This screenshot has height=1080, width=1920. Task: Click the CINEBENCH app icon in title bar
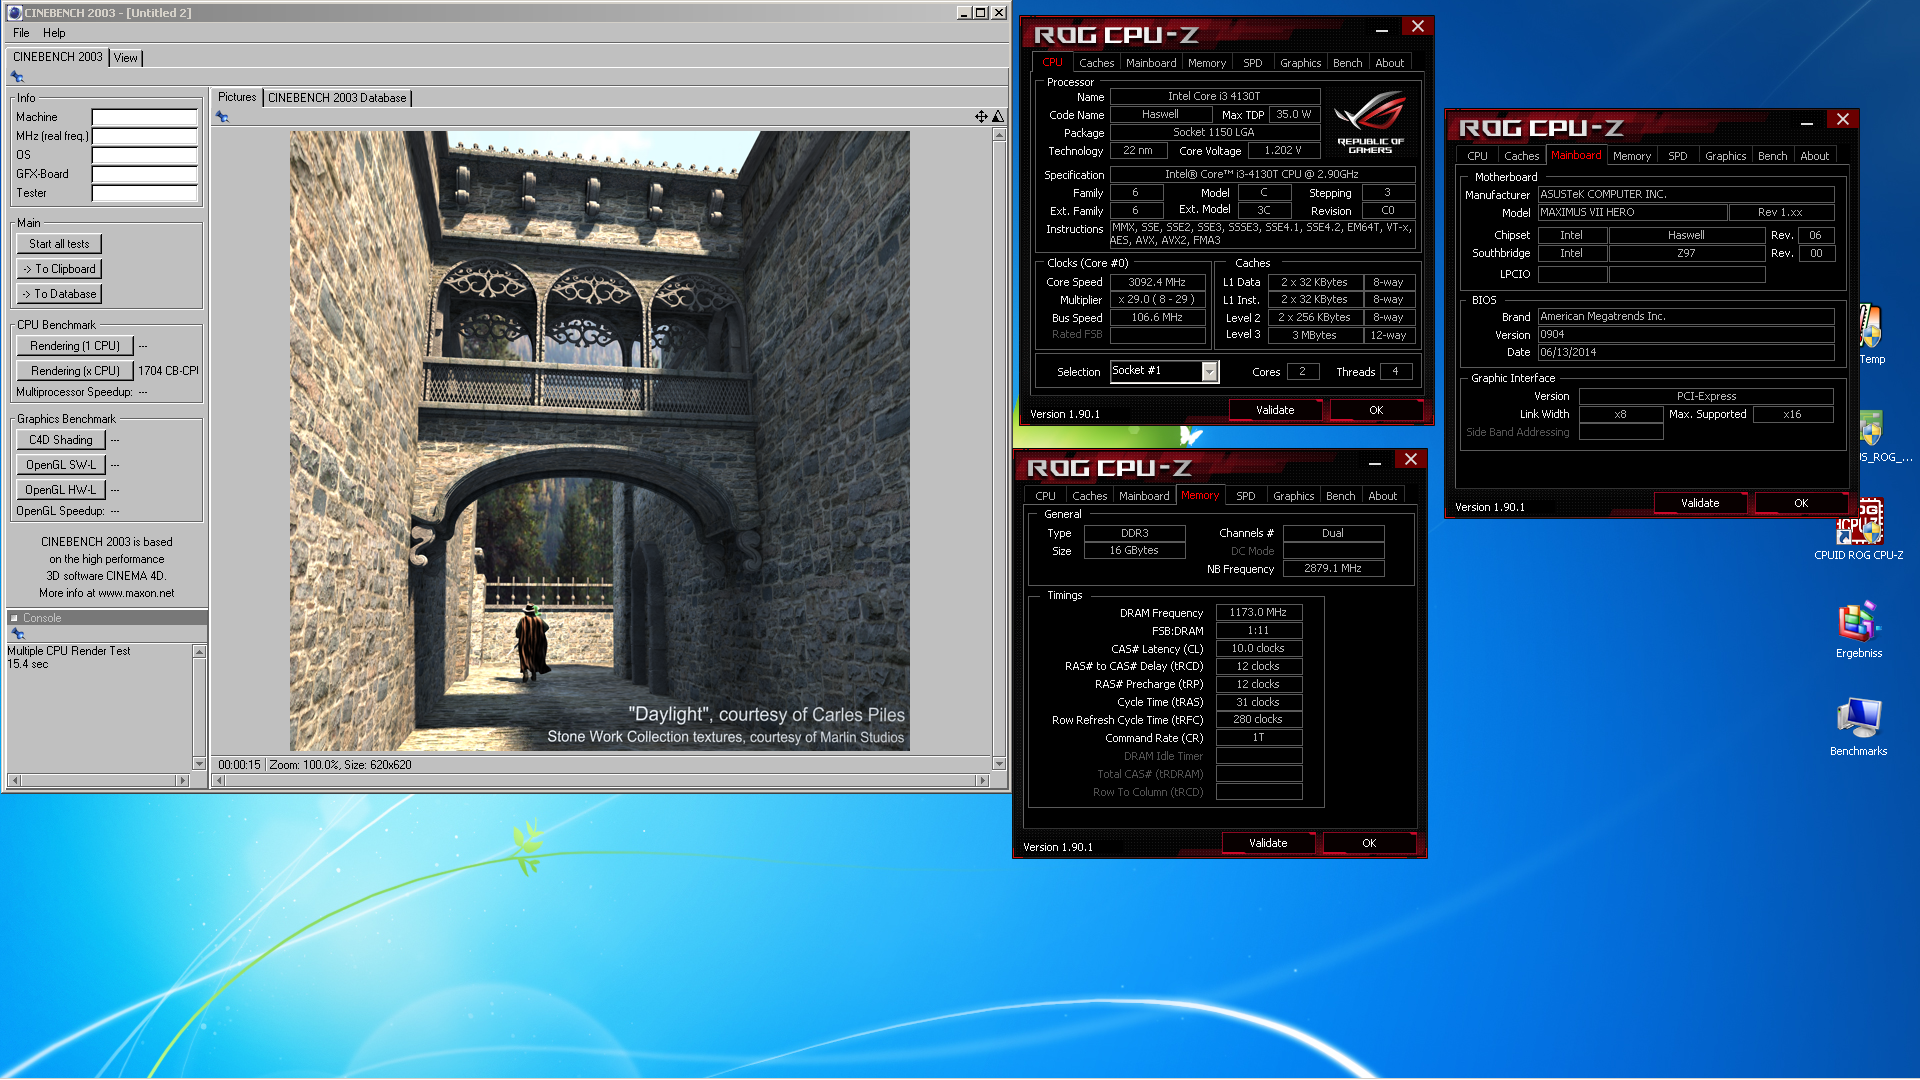click(x=15, y=13)
